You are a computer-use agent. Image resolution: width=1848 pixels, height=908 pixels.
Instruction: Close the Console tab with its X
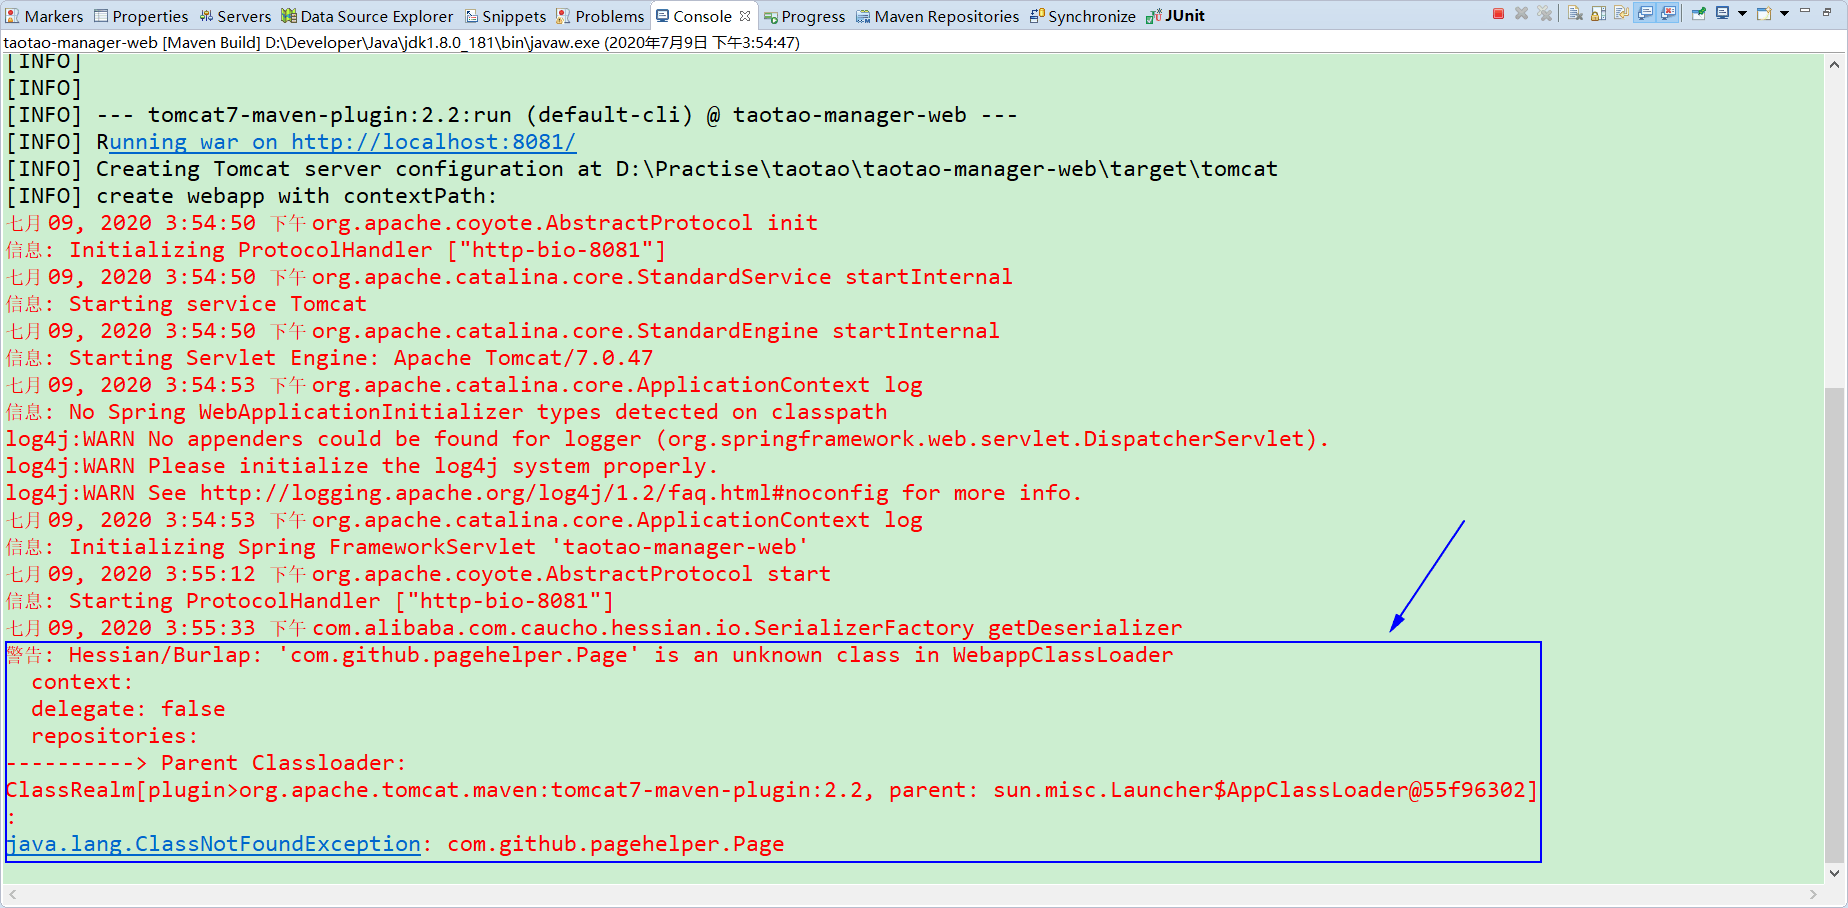pos(745,16)
